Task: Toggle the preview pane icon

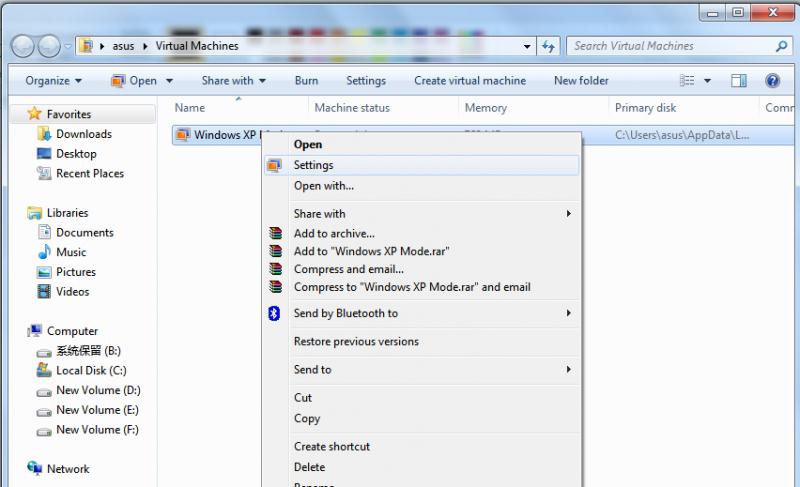Action: pyautogui.click(x=738, y=81)
